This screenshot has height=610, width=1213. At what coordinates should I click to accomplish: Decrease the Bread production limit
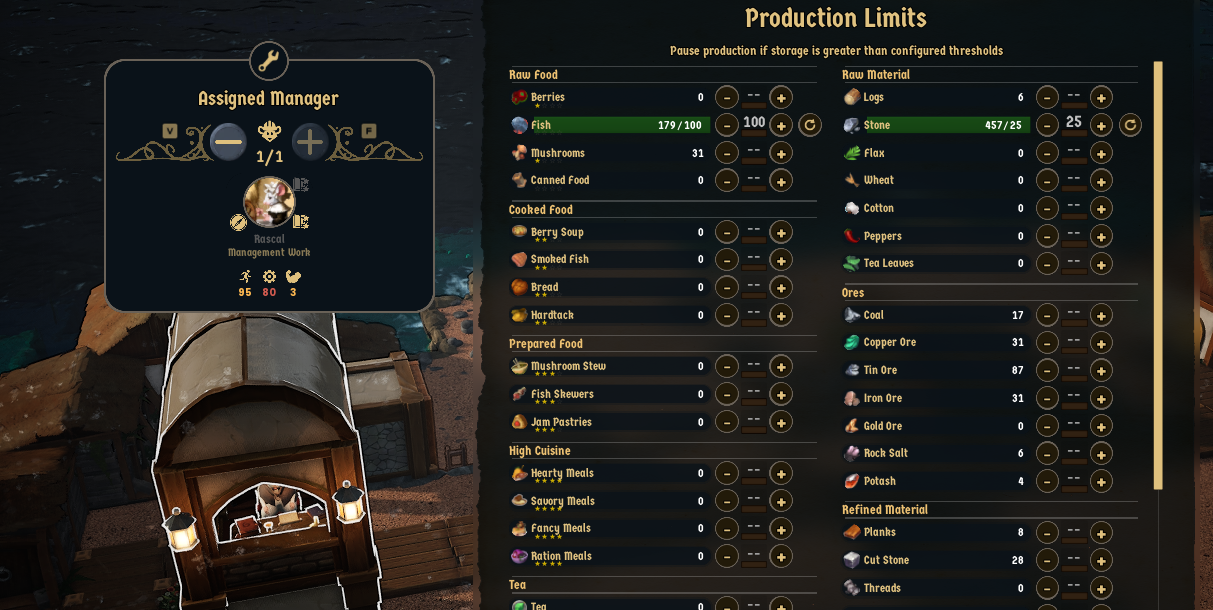point(727,288)
